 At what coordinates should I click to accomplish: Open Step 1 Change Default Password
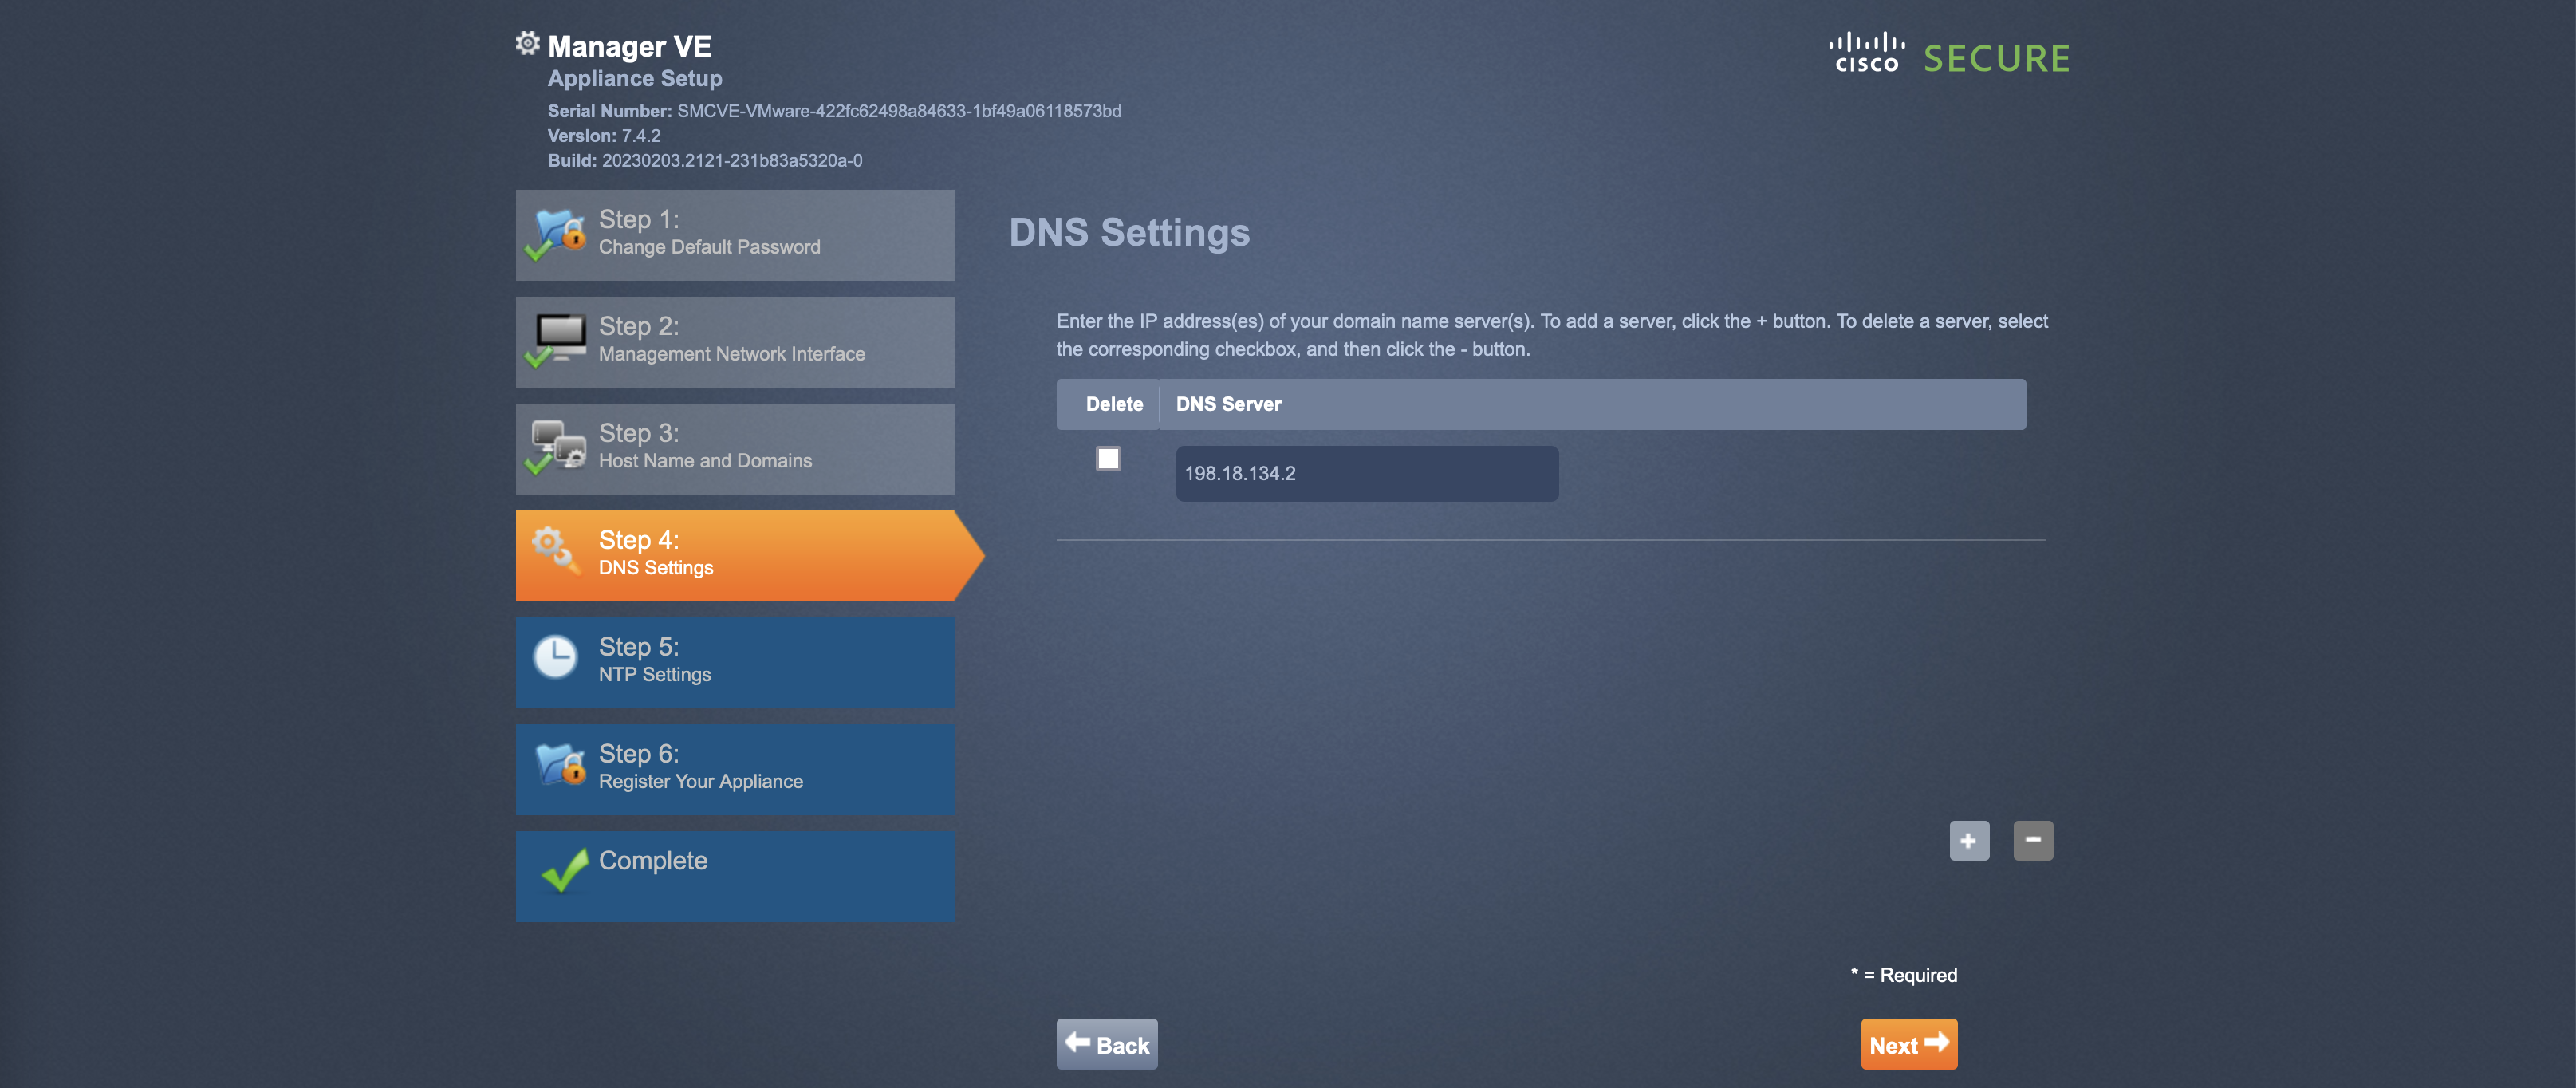pos(708,233)
